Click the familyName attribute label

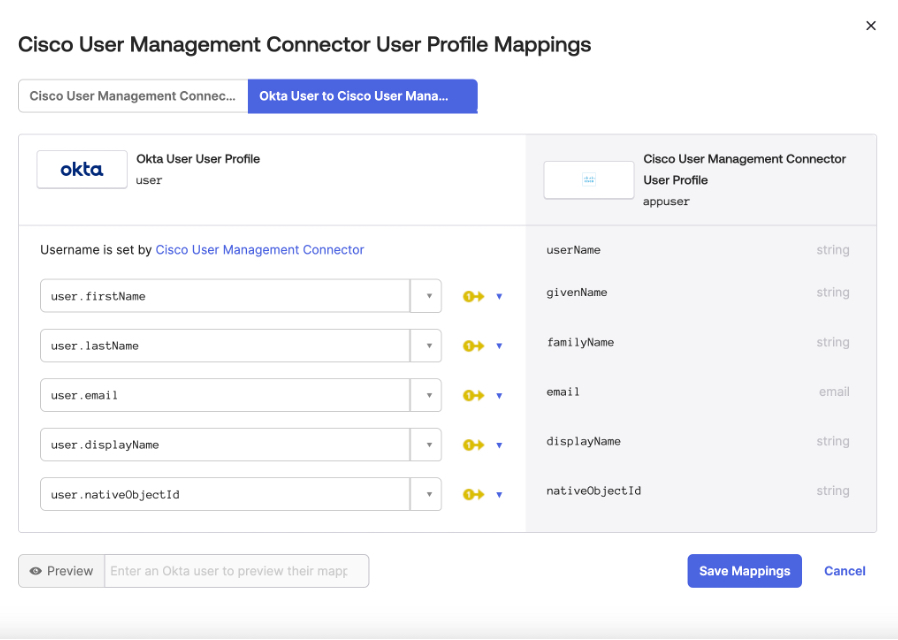[x=580, y=342]
